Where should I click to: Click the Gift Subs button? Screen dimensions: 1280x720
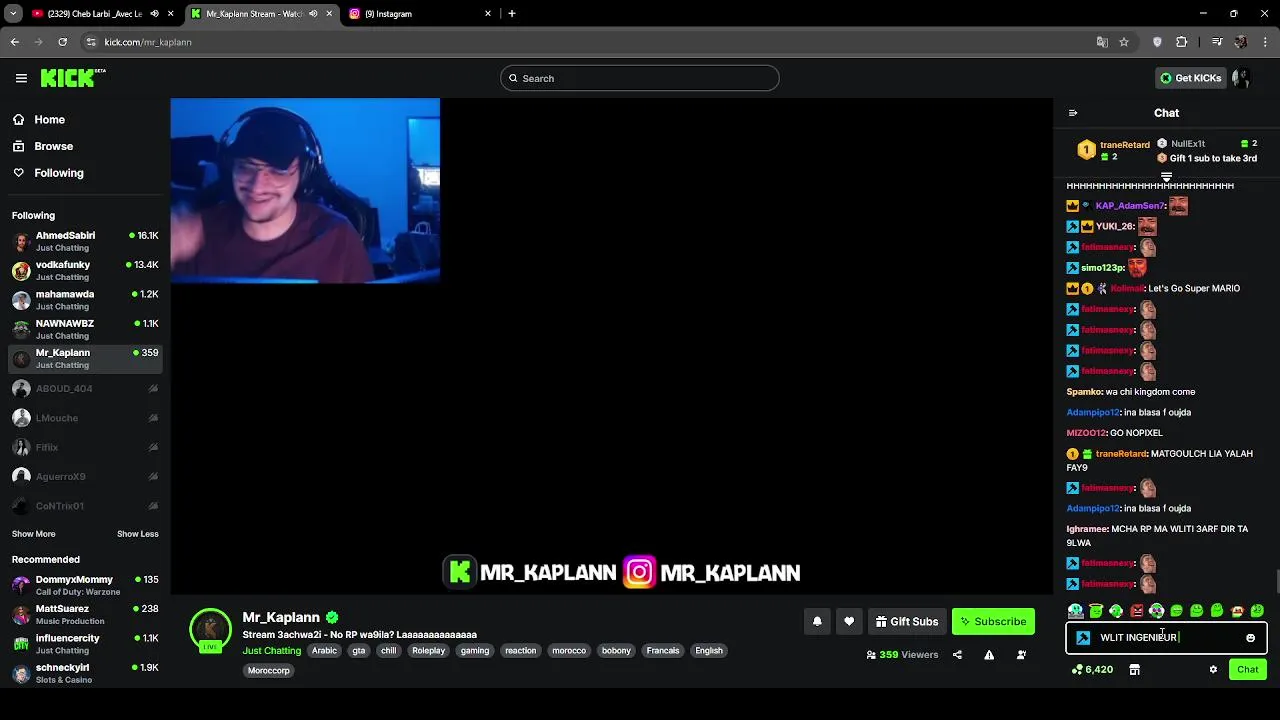point(907,622)
